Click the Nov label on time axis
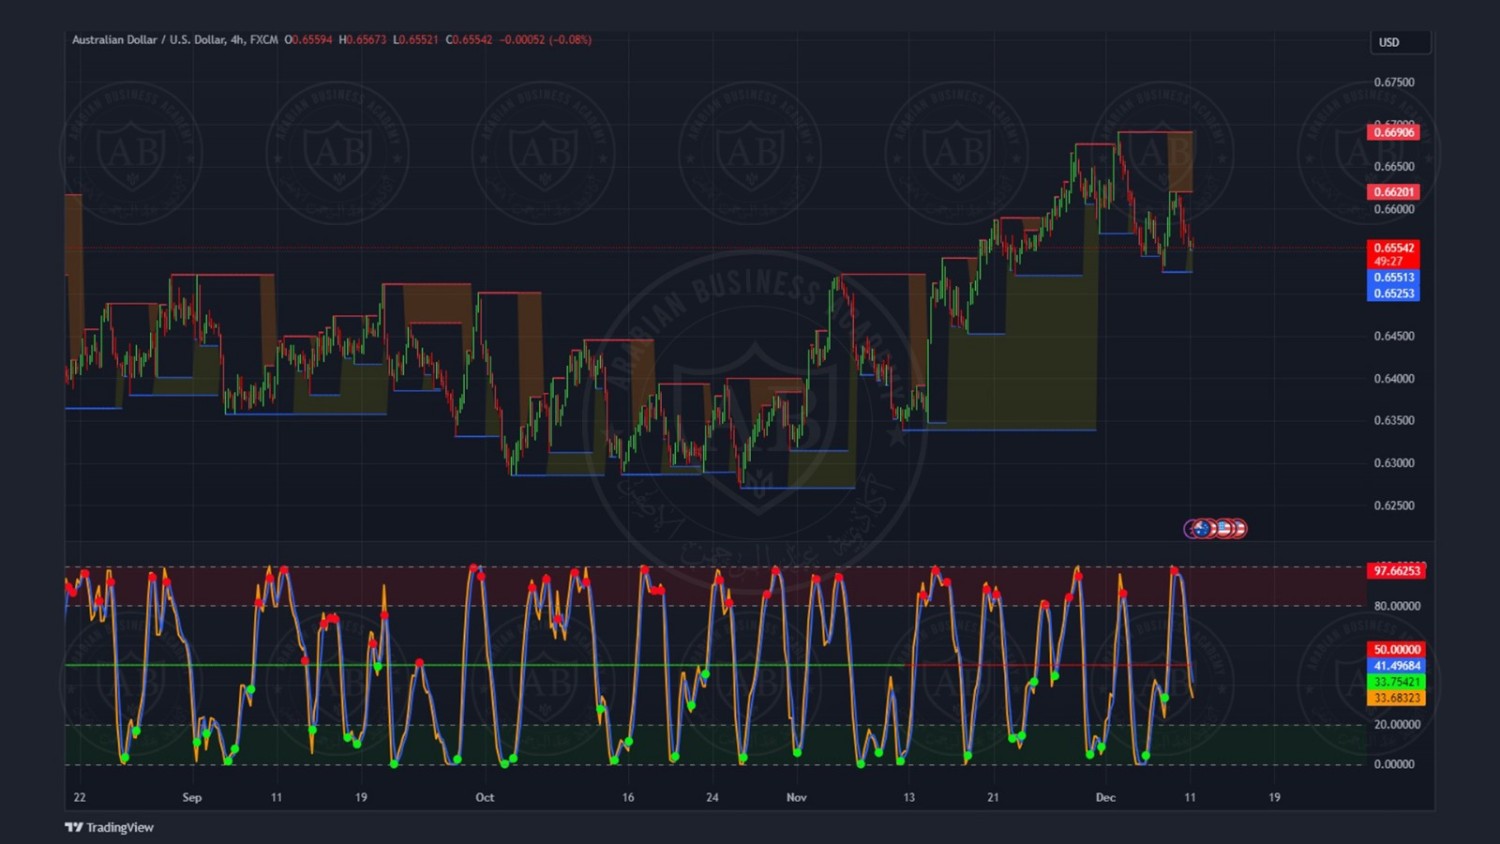The height and width of the screenshot is (844, 1500). tap(796, 797)
